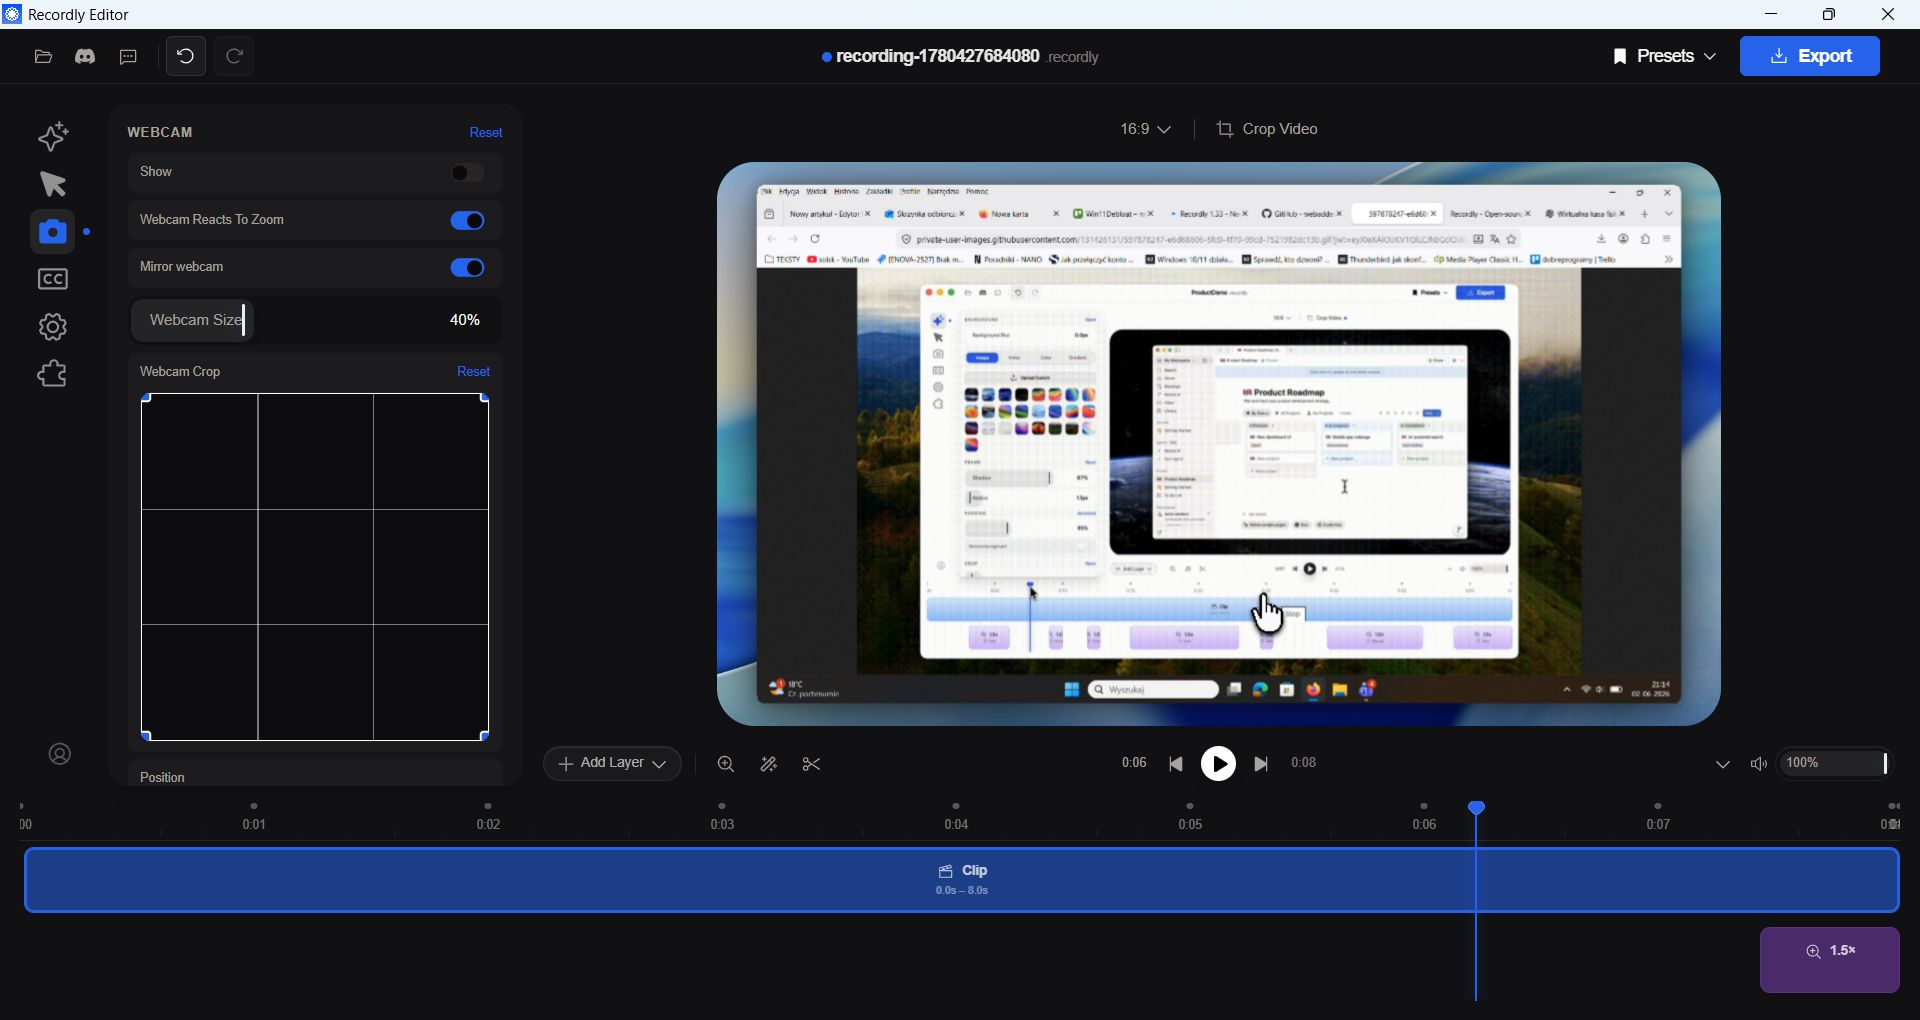The width and height of the screenshot is (1920, 1020).
Task: Enable the webcam Show toggle
Action: point(467,173)
